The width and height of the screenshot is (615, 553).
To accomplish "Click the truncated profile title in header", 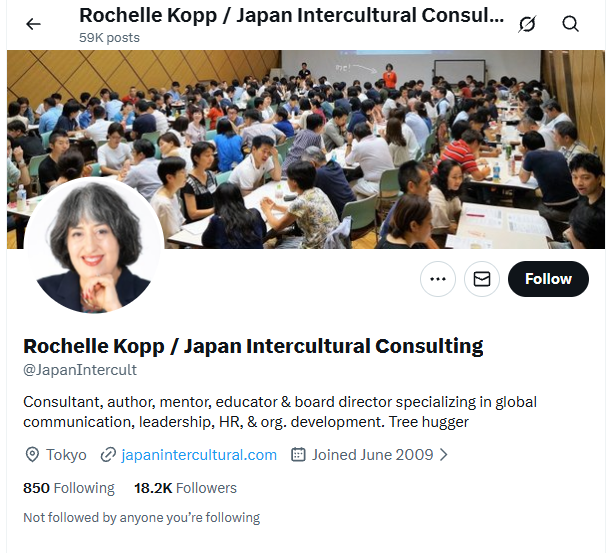I will click(292, 16).
